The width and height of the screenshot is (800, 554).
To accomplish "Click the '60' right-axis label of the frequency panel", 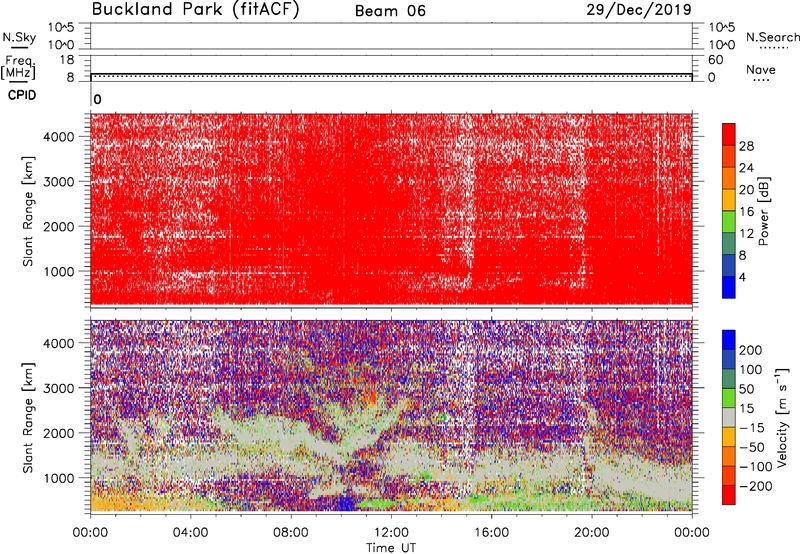I will [715, 60].
